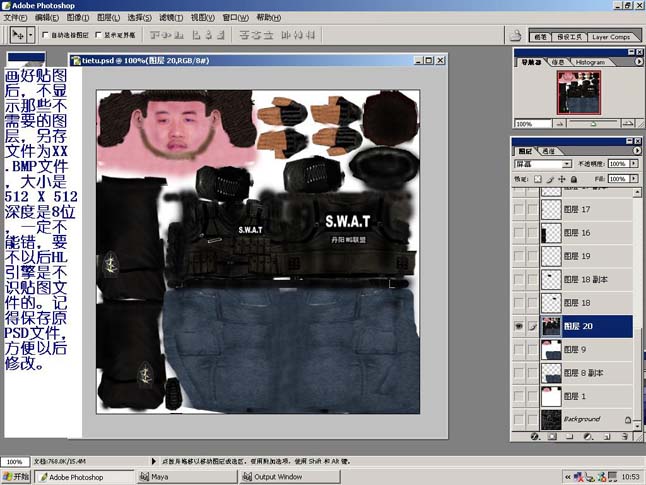Click the Navigator zoom out button
This screenshot has height=485, width=646.
(x=559, y=124)
